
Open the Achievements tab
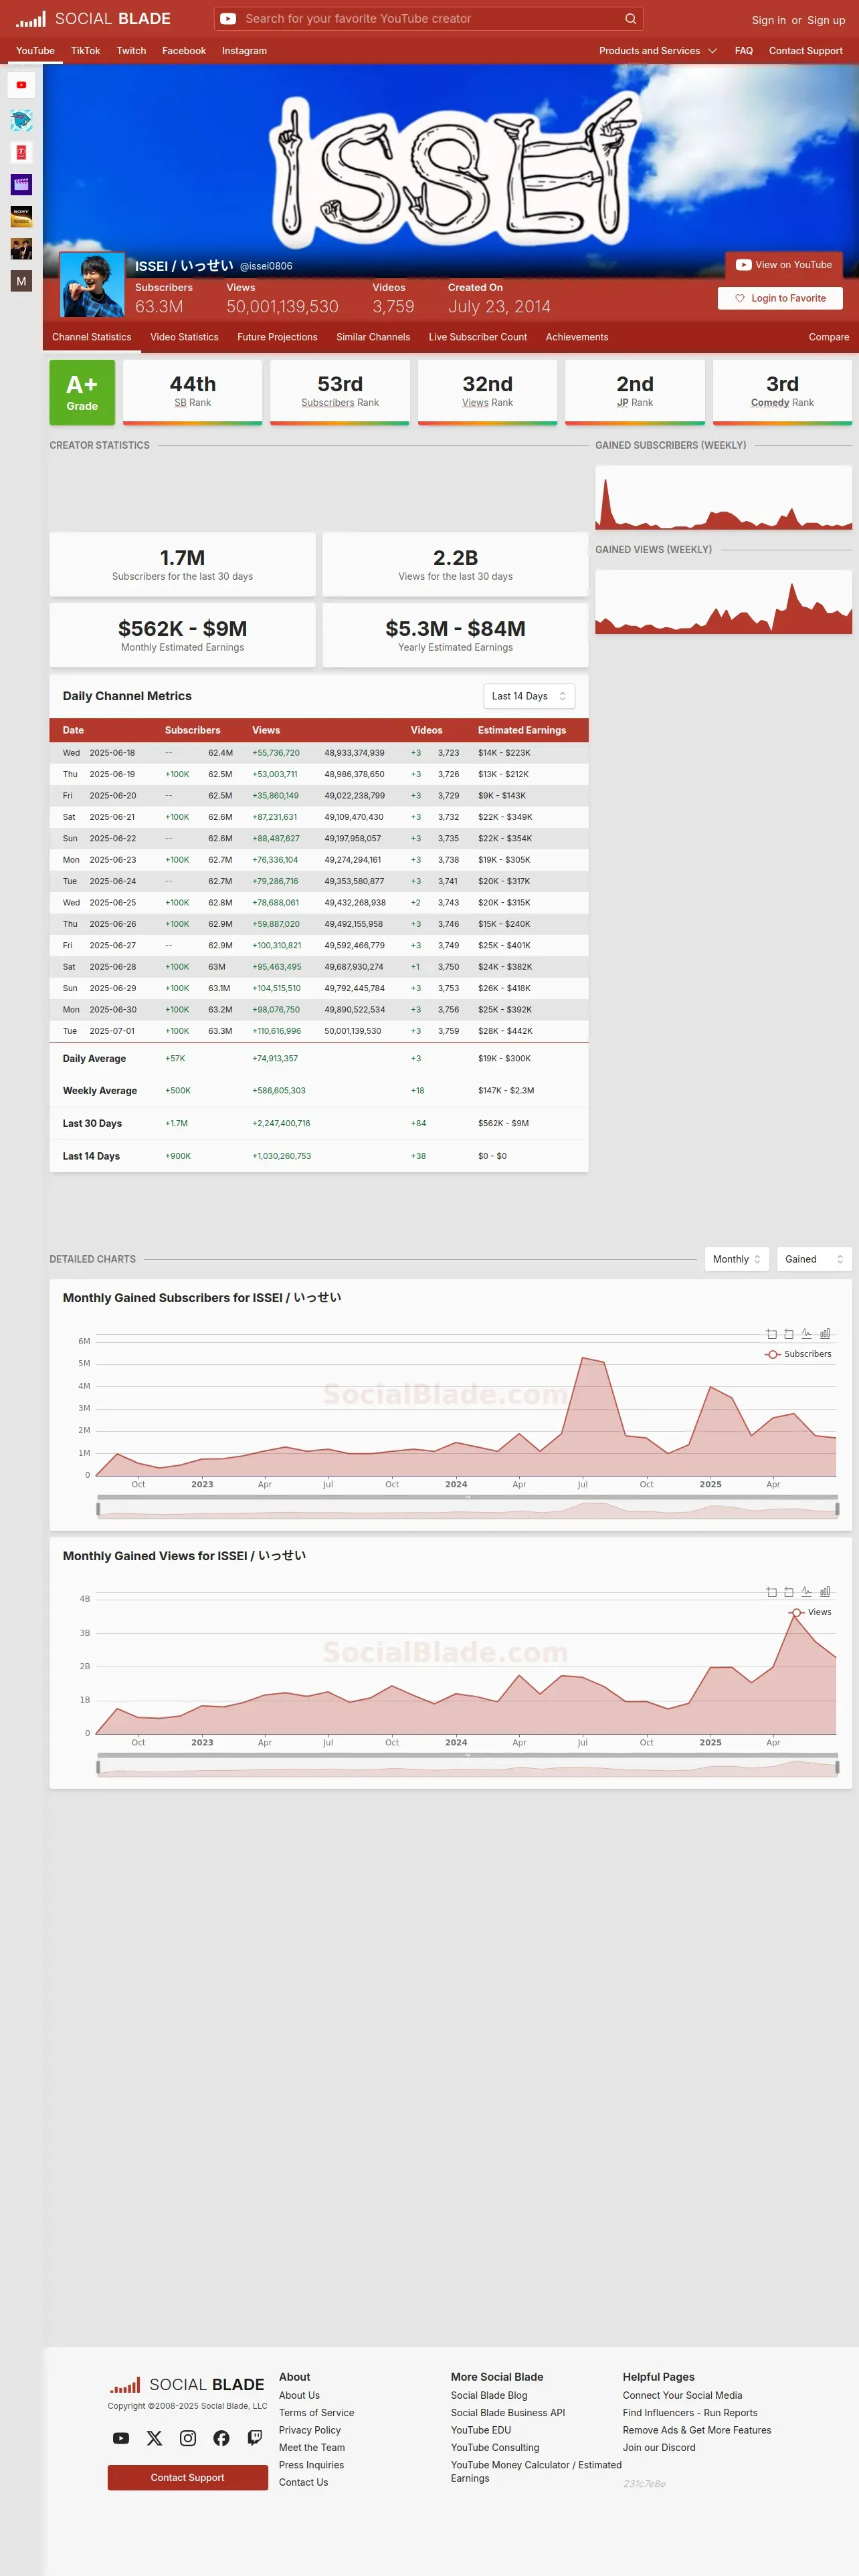pyautogui.click(x=577, y=337)
